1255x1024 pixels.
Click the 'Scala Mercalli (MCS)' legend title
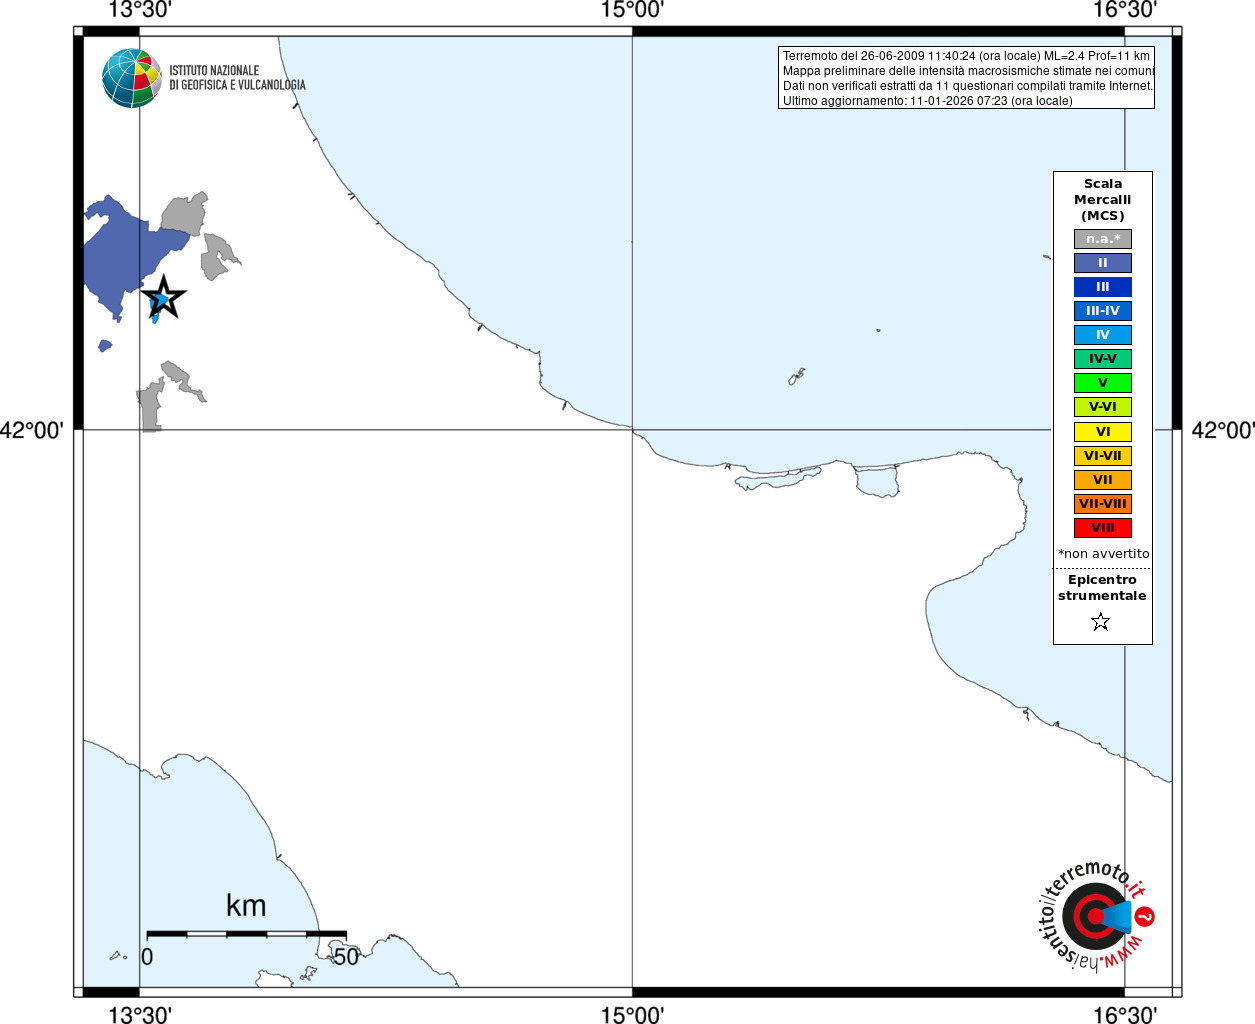(1103, 200)
